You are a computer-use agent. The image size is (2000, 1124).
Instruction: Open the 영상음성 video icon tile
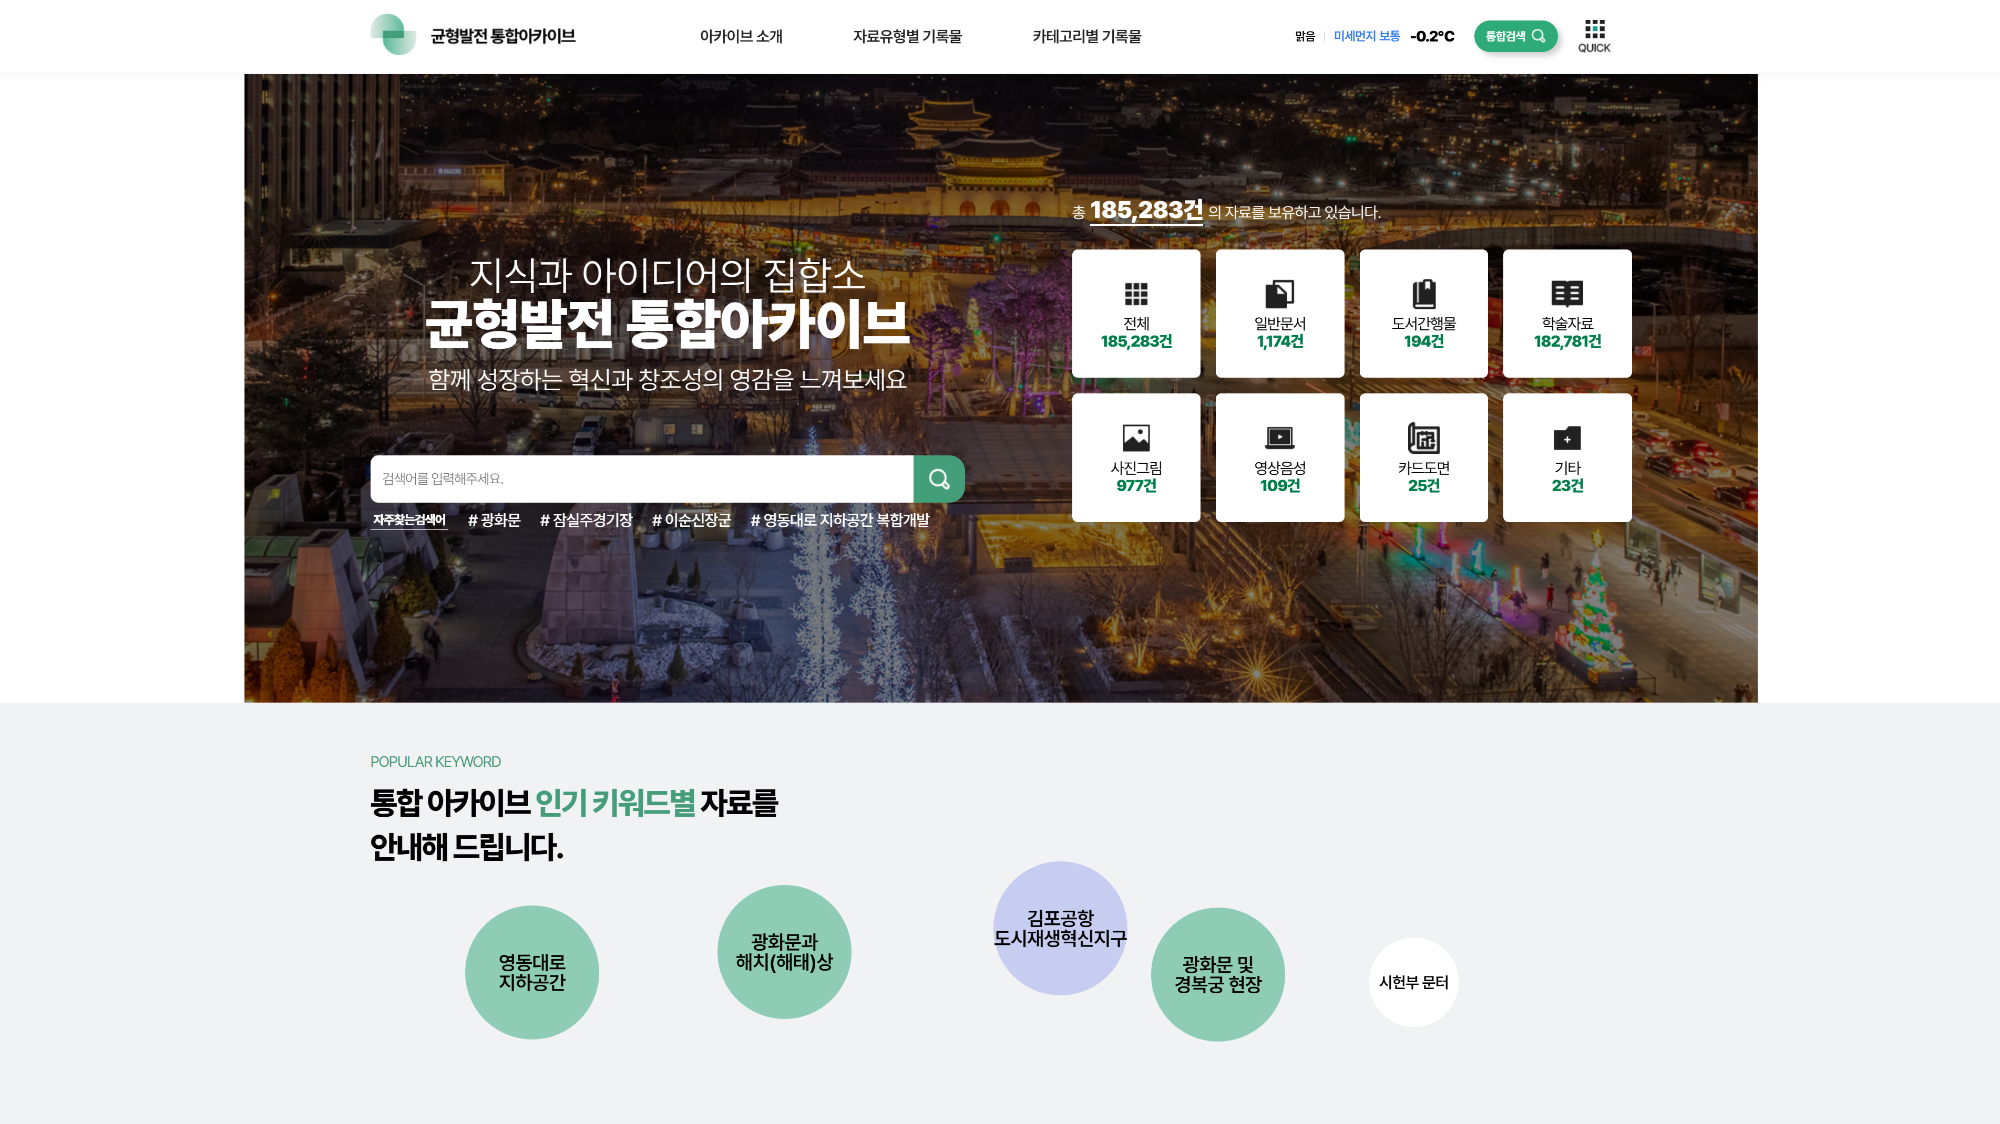[1280, 457]
